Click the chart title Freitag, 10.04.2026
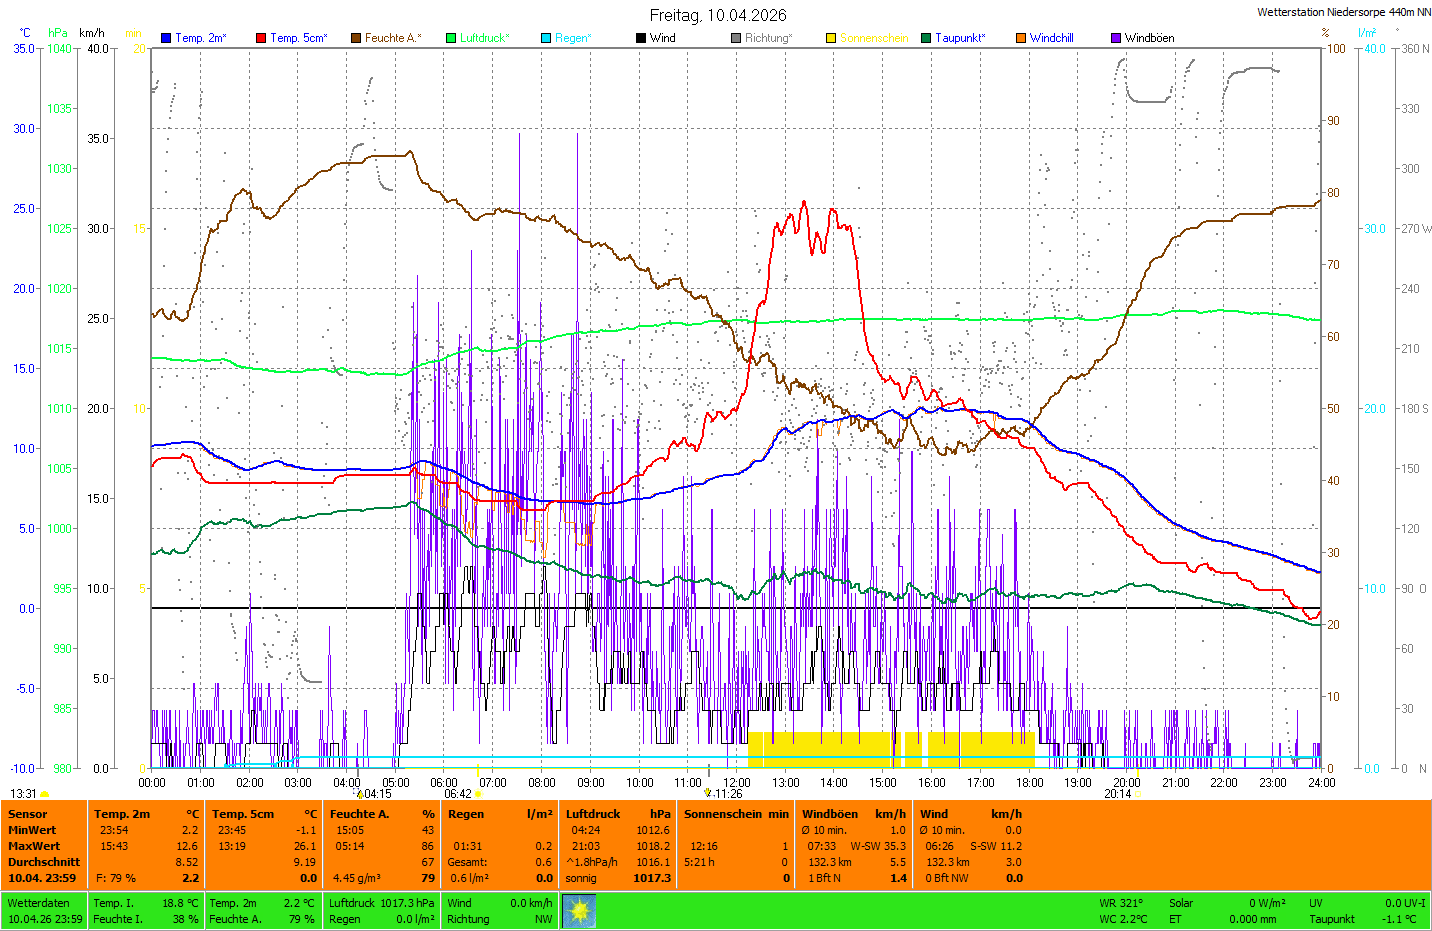The width and height of the screenshot is (1432, 931). (718, 15)
